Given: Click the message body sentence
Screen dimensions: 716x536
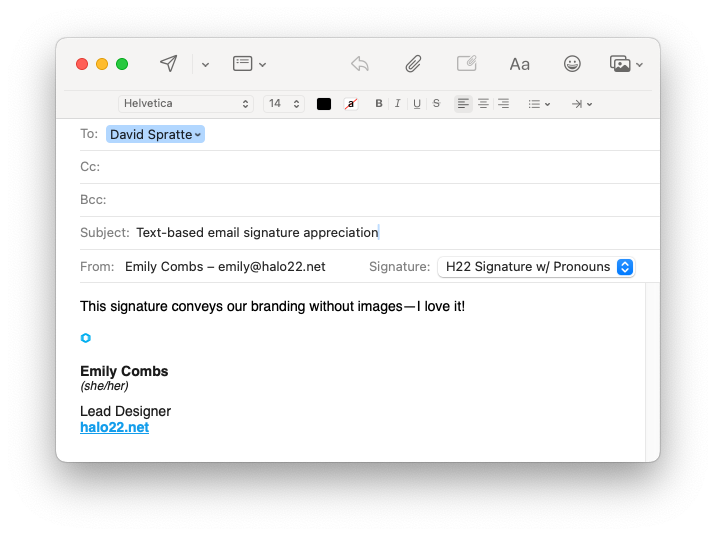Looking at the screenshot, I should [x=273, y=306].
